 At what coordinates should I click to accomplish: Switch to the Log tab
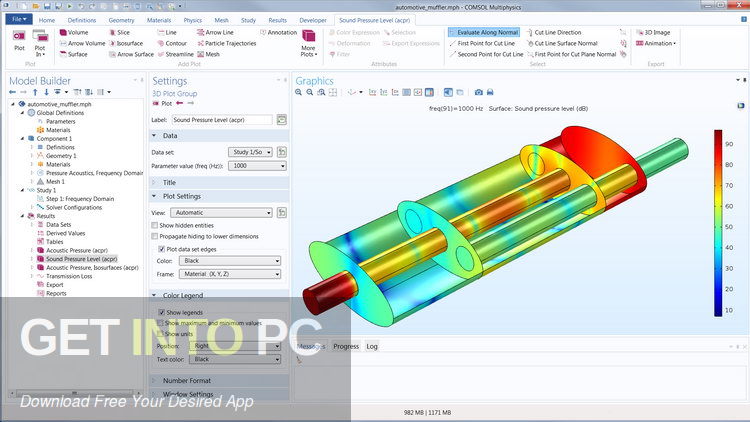372,346
